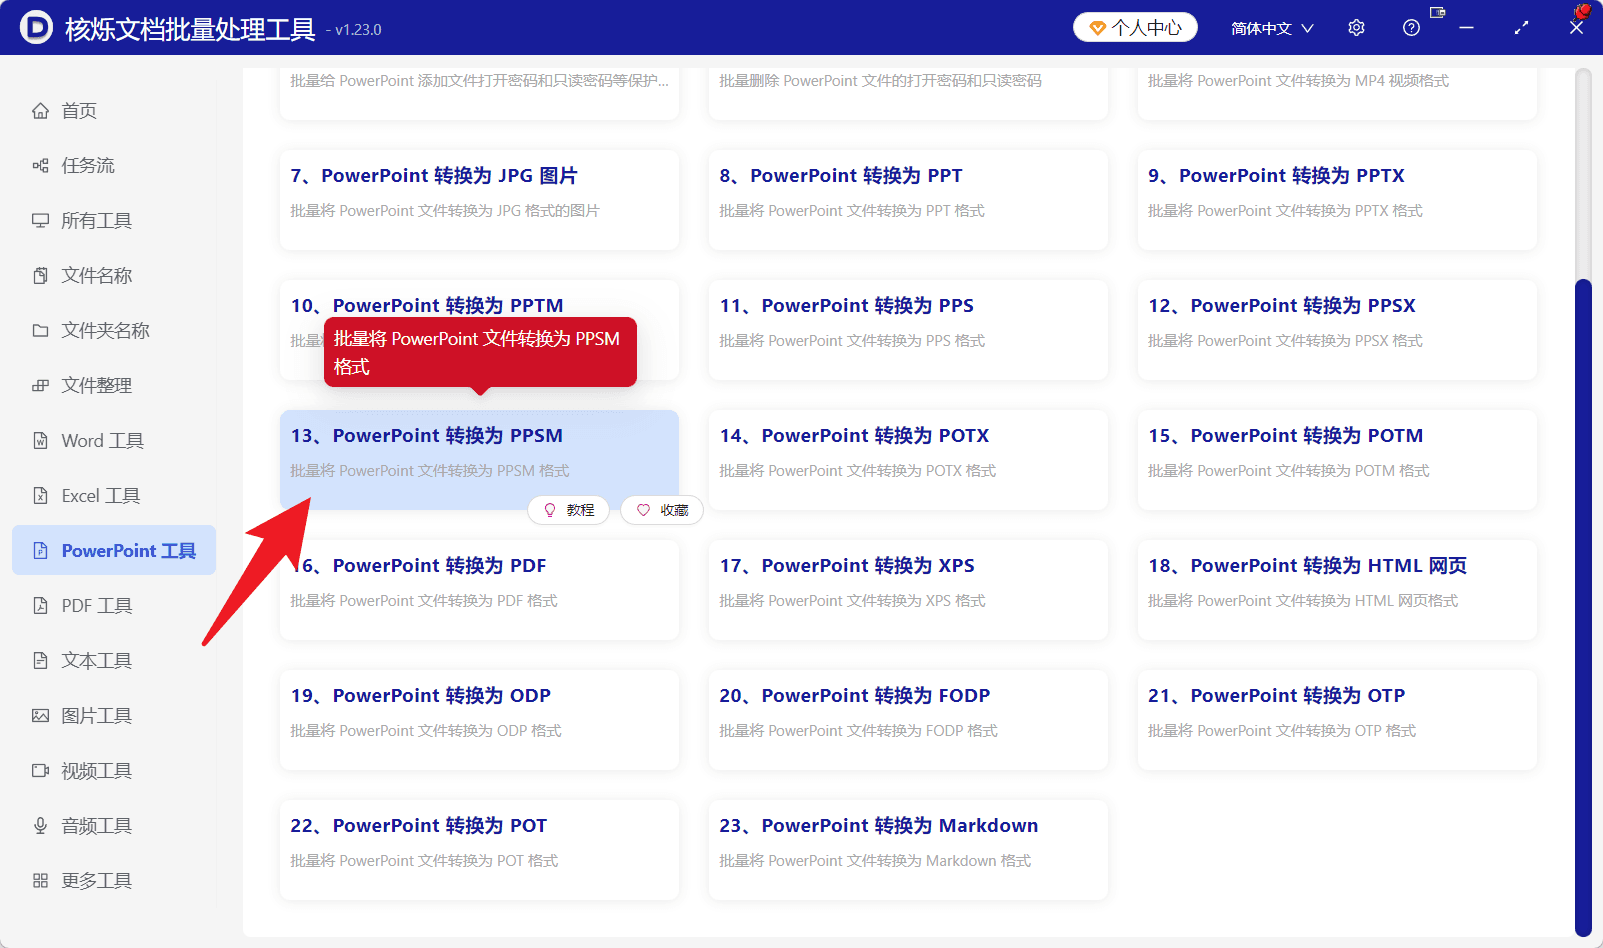The image size is (1603, 948).
Task: Open PowerPoint 转换为 PPS card
Action: coord(908,330)
